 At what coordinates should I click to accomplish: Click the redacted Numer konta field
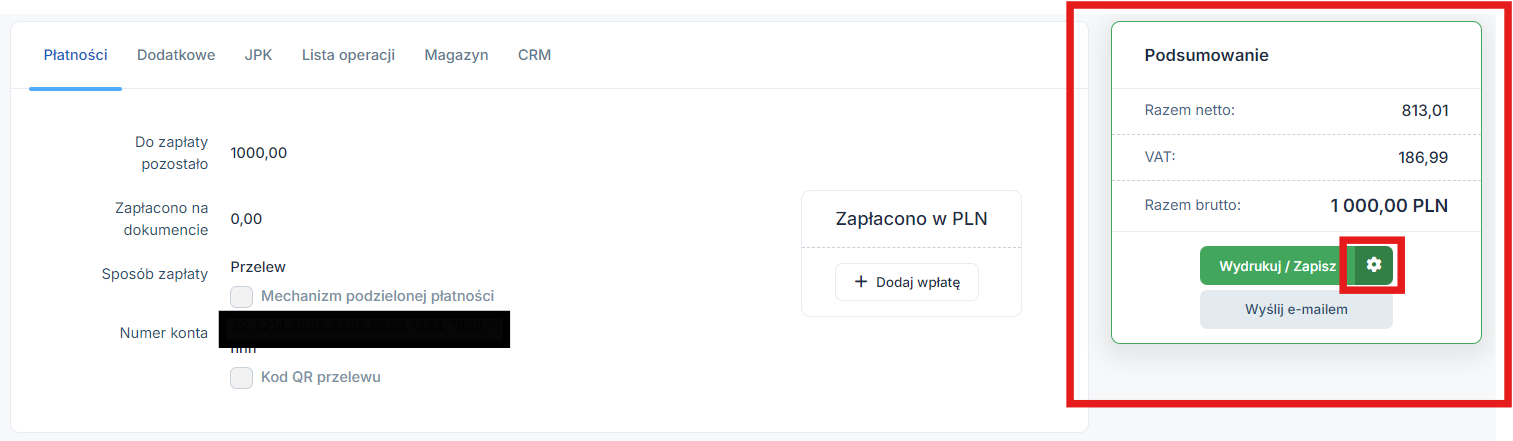[364, 329]
